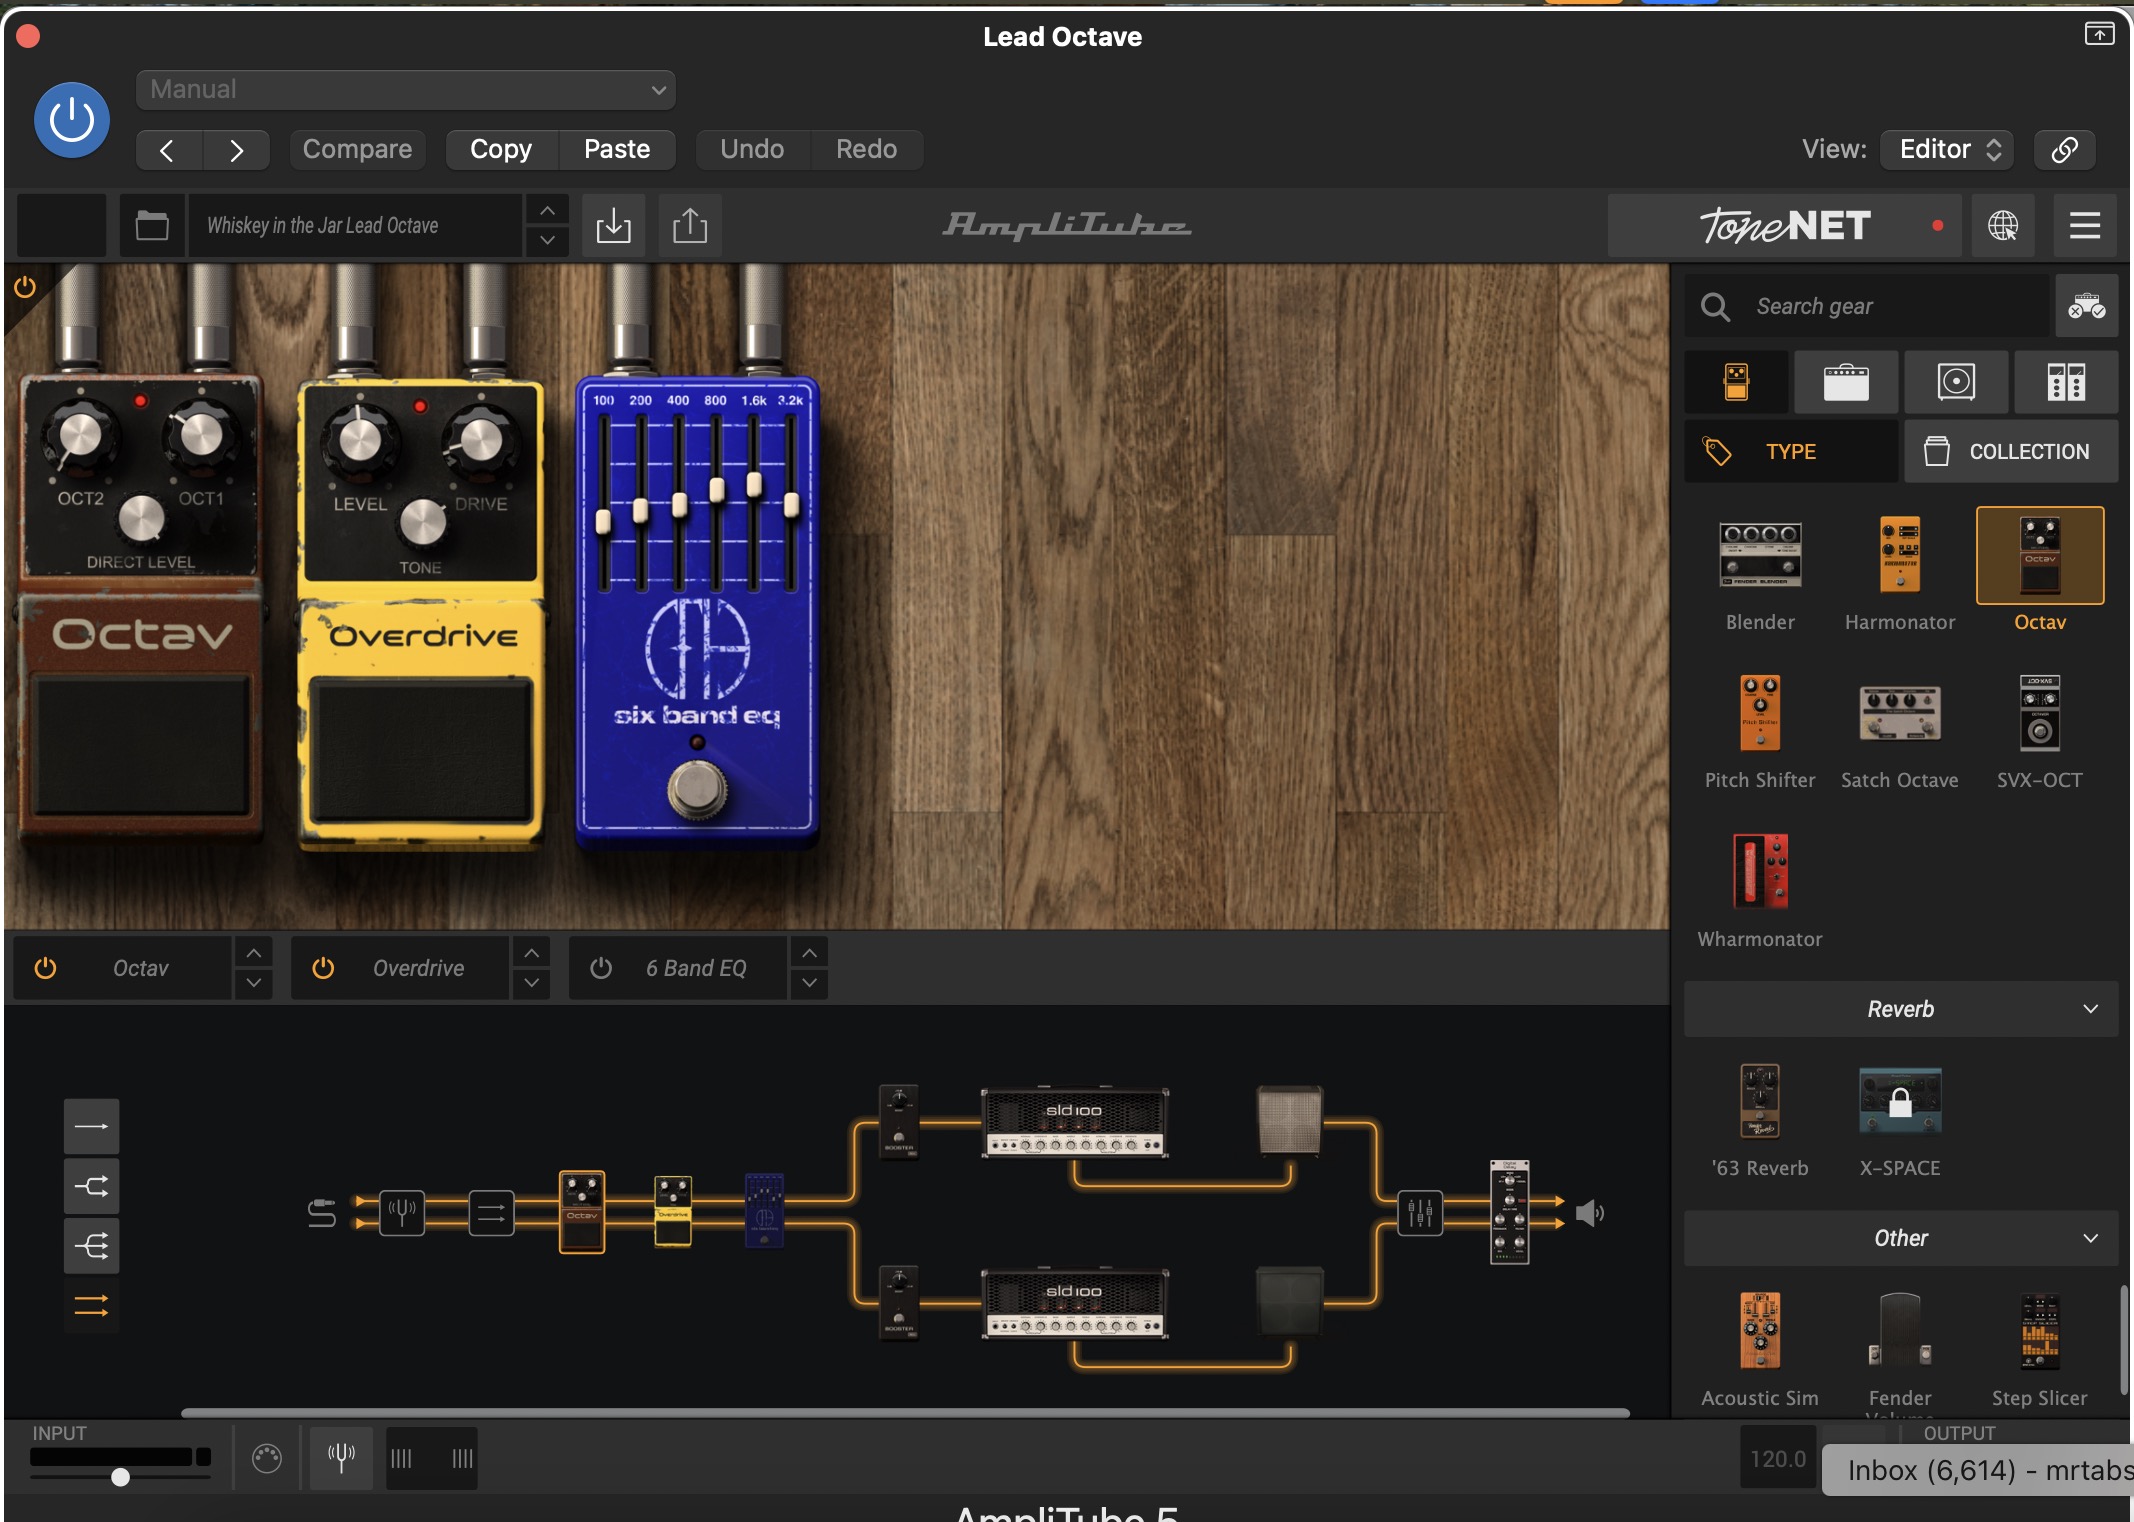This screenshot has width=2134, height=1522.
Task: Click the link chain icon
Action: coord(2064,150)
